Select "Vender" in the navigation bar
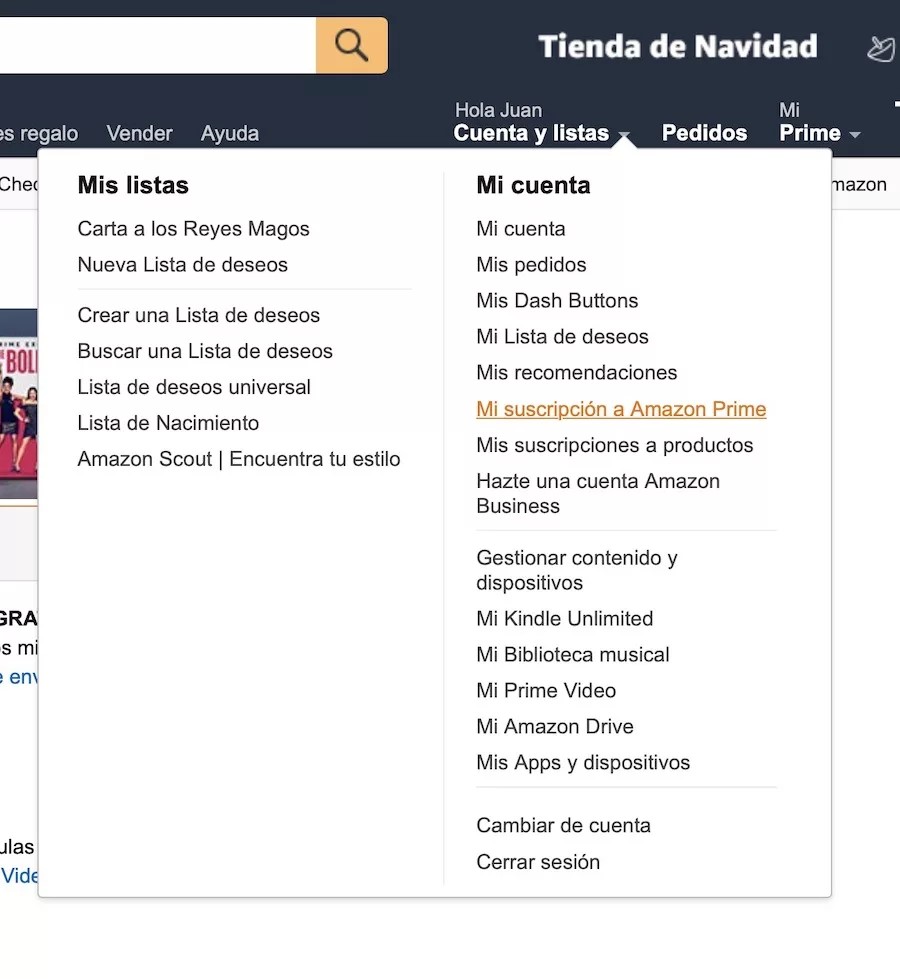Screen dimensions: 900x979 point(139,133)
